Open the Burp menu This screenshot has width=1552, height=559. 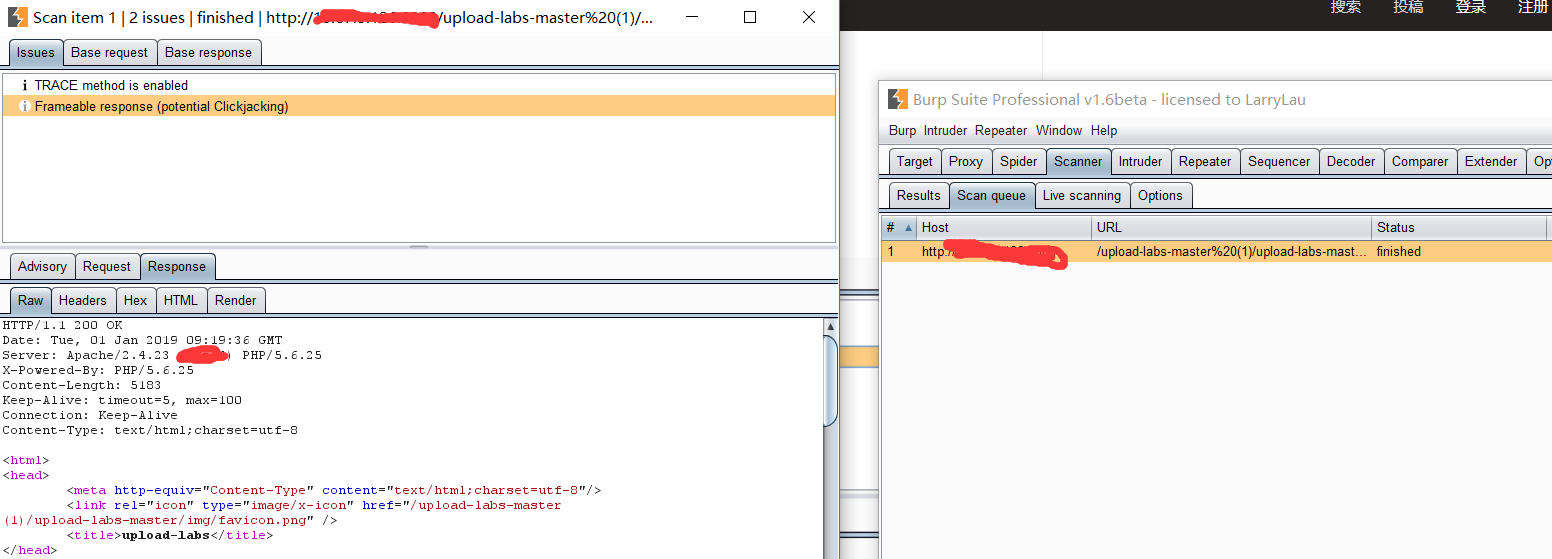(902, 131)
